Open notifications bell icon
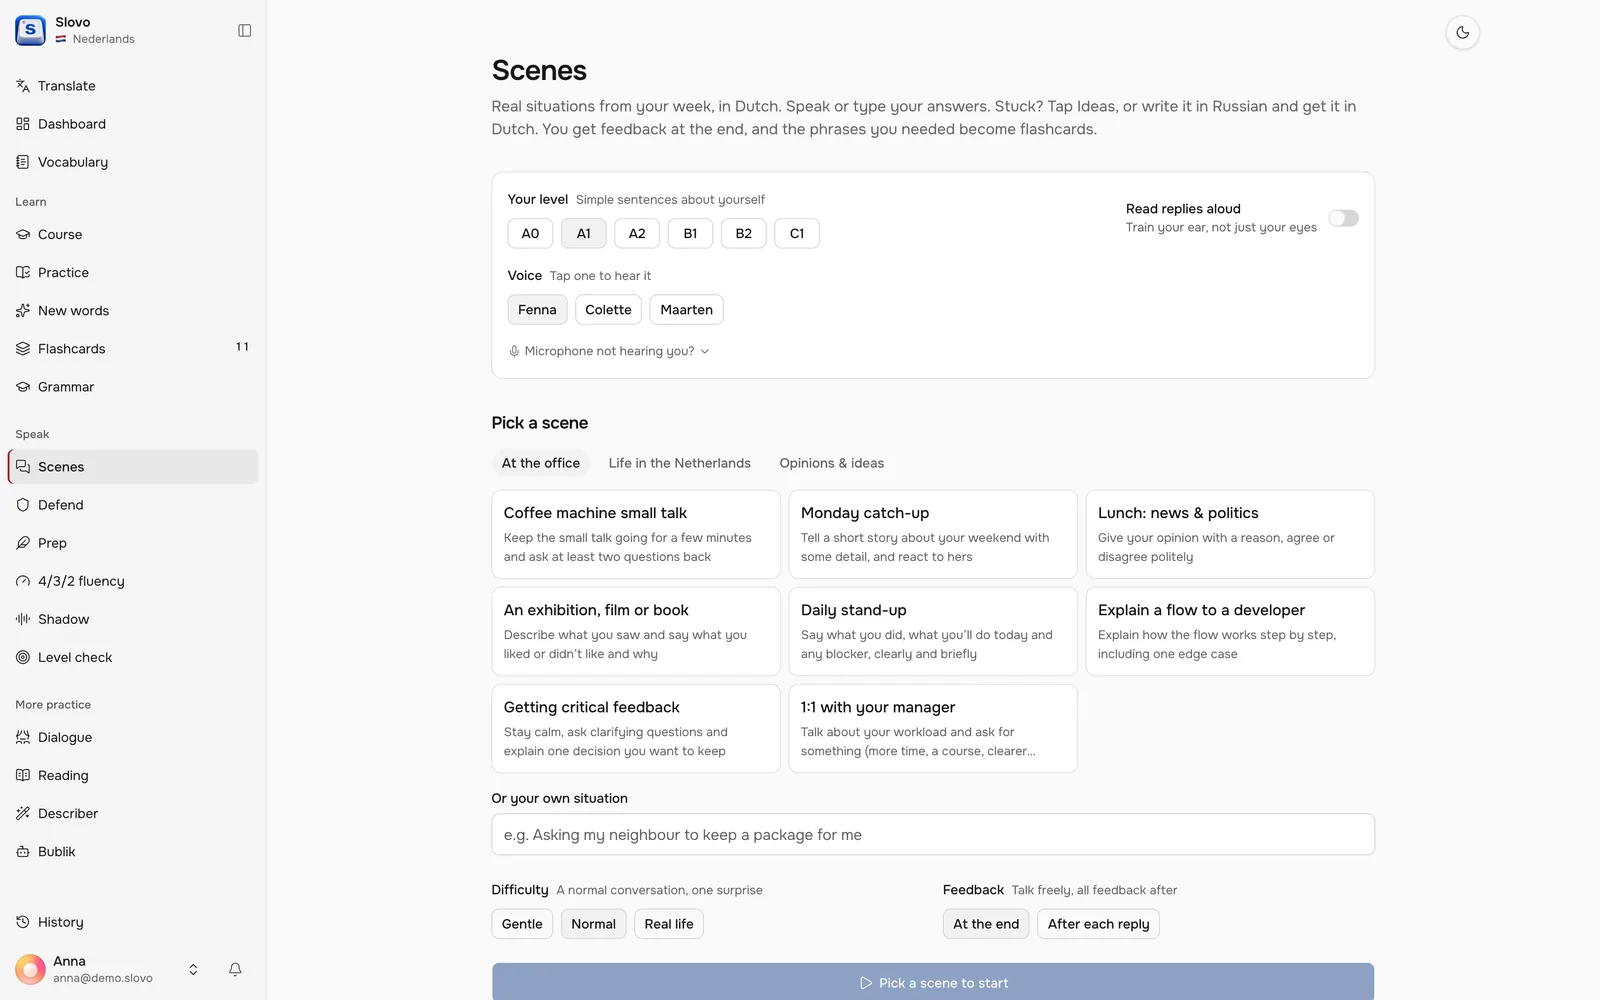 tap(235, 969)
